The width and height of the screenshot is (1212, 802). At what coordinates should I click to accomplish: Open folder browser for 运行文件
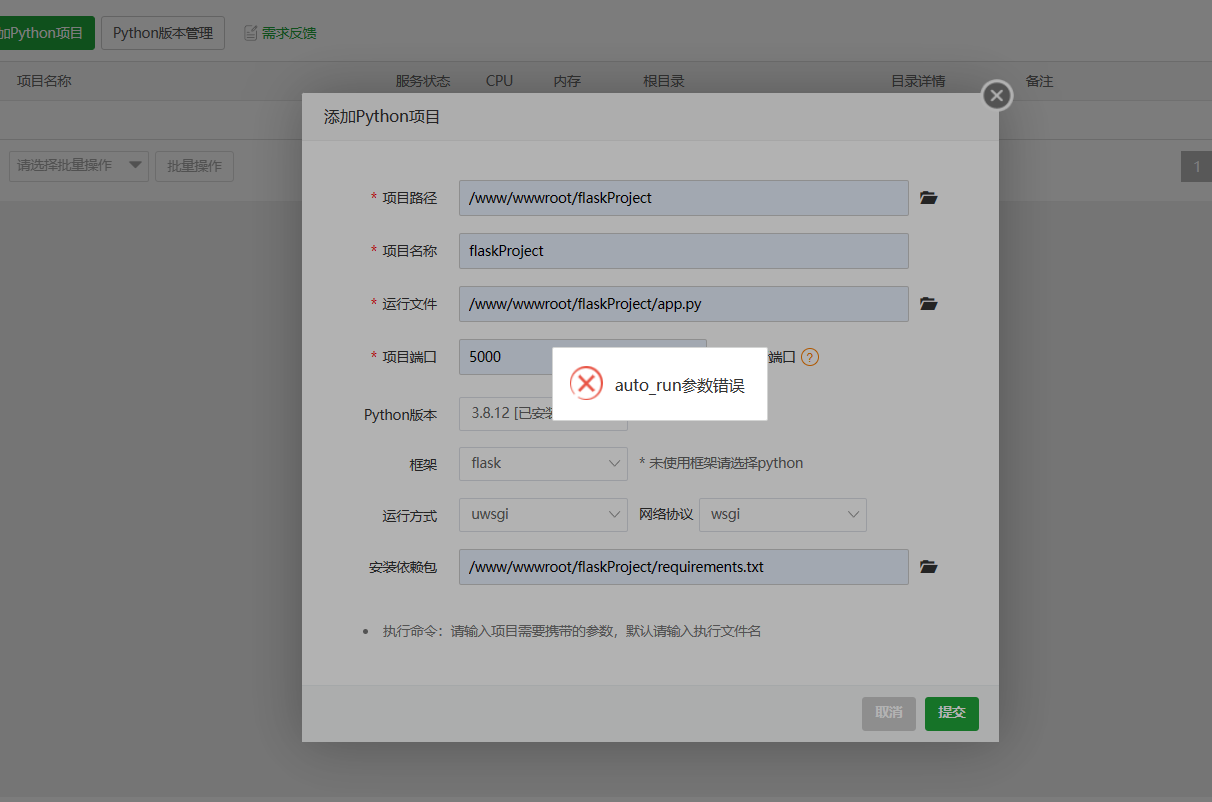tap(929, 304)
